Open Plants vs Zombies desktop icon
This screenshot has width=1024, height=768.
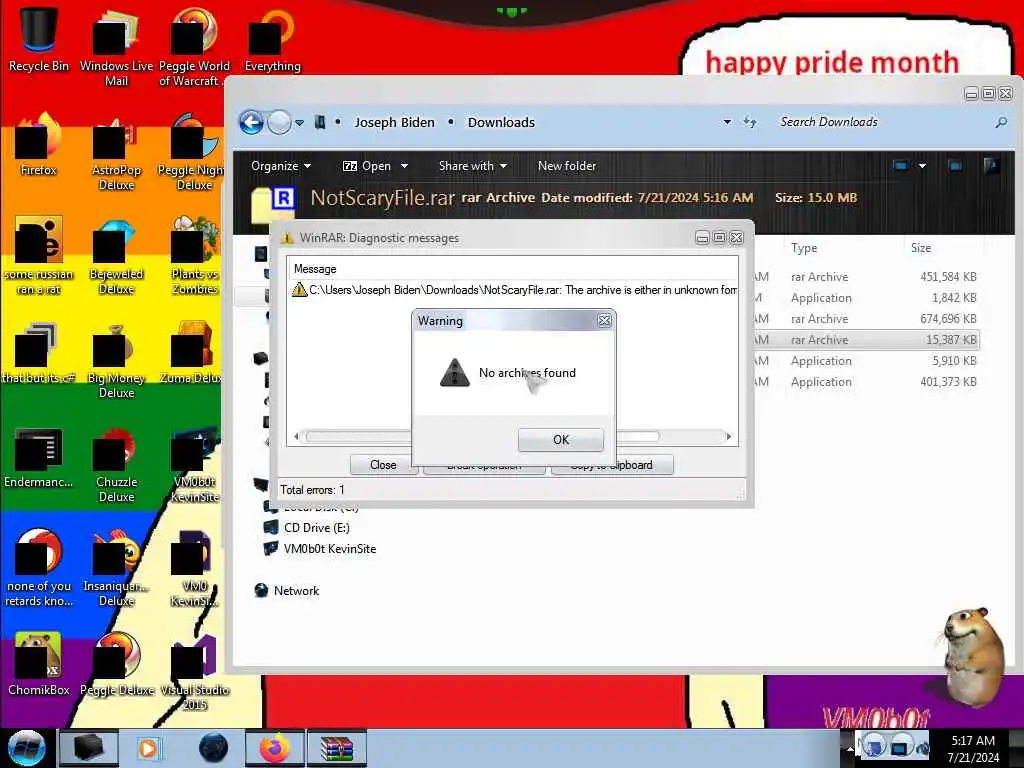[x=195, y=256]
